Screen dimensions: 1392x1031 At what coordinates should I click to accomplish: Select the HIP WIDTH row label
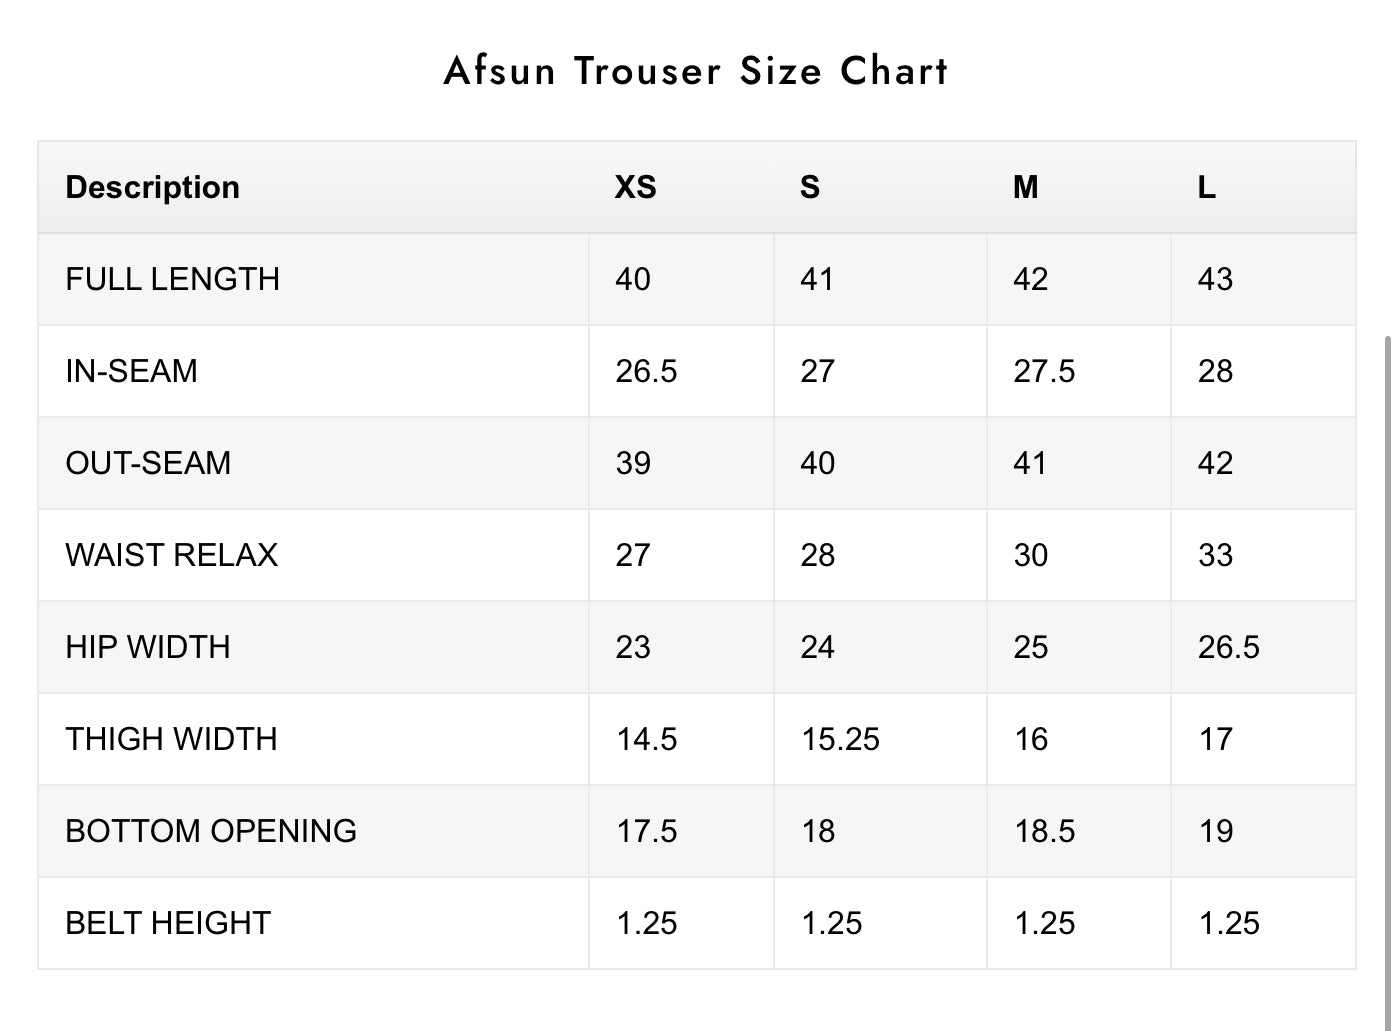147,647
